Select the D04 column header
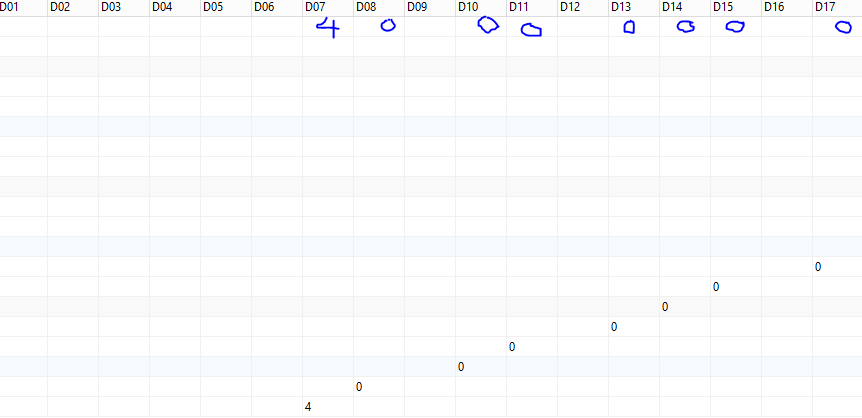The width and height of the screenshot is (862, 418). 175,8
